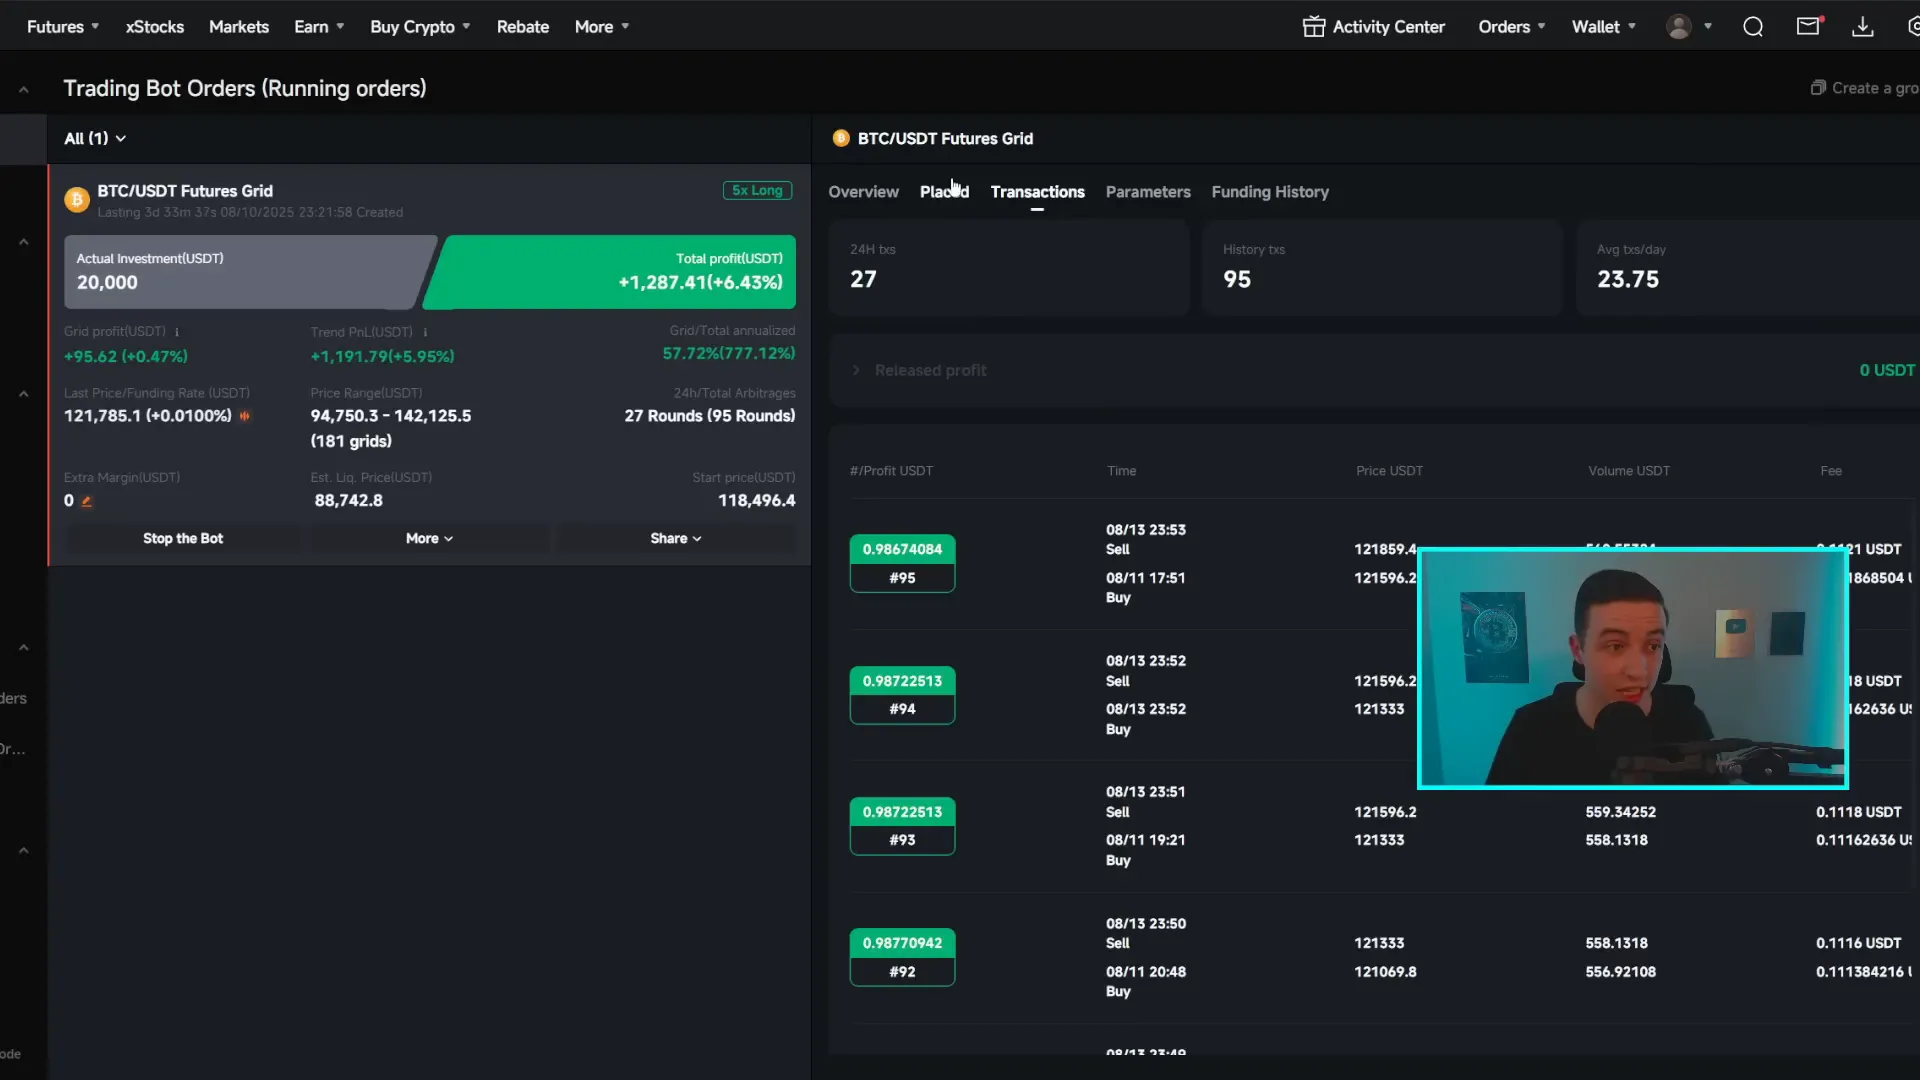This screenshot has width=1920, height=1080.
Task: Open the Futures dropdown menu
Action: pyautogui.click(x=62, y=27)
